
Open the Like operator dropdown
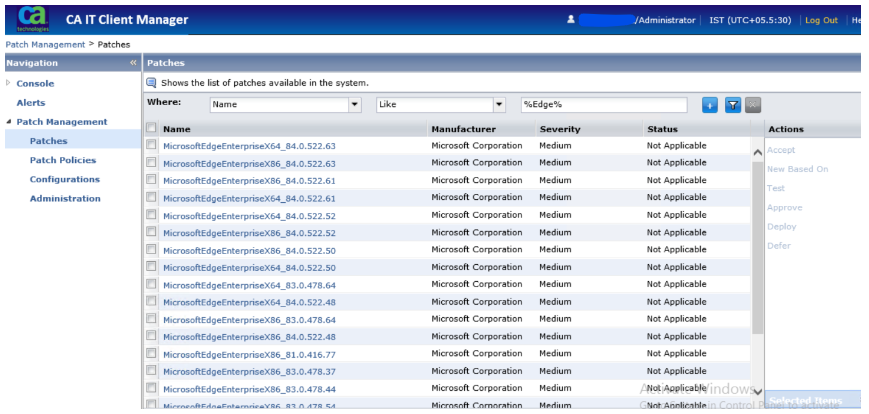click(x=499, y=105)
